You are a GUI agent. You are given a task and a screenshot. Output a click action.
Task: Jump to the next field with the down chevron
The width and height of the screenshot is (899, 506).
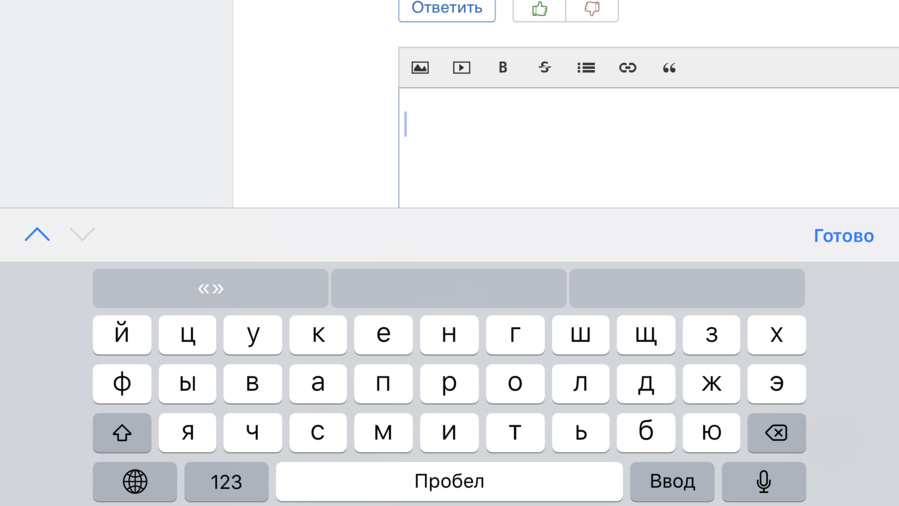(82, 234)
